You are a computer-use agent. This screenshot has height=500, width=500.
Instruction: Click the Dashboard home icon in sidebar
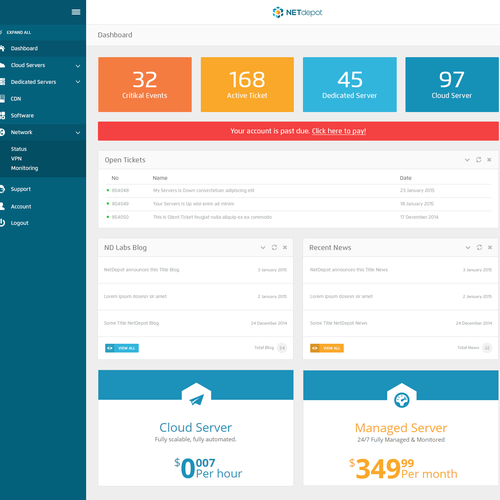point(2,48)
